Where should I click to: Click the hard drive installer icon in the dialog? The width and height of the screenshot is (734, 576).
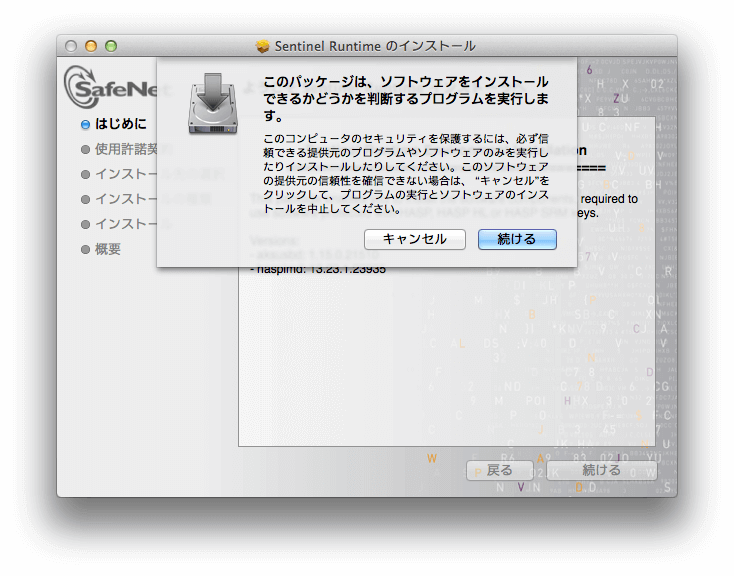coord(213,104)
